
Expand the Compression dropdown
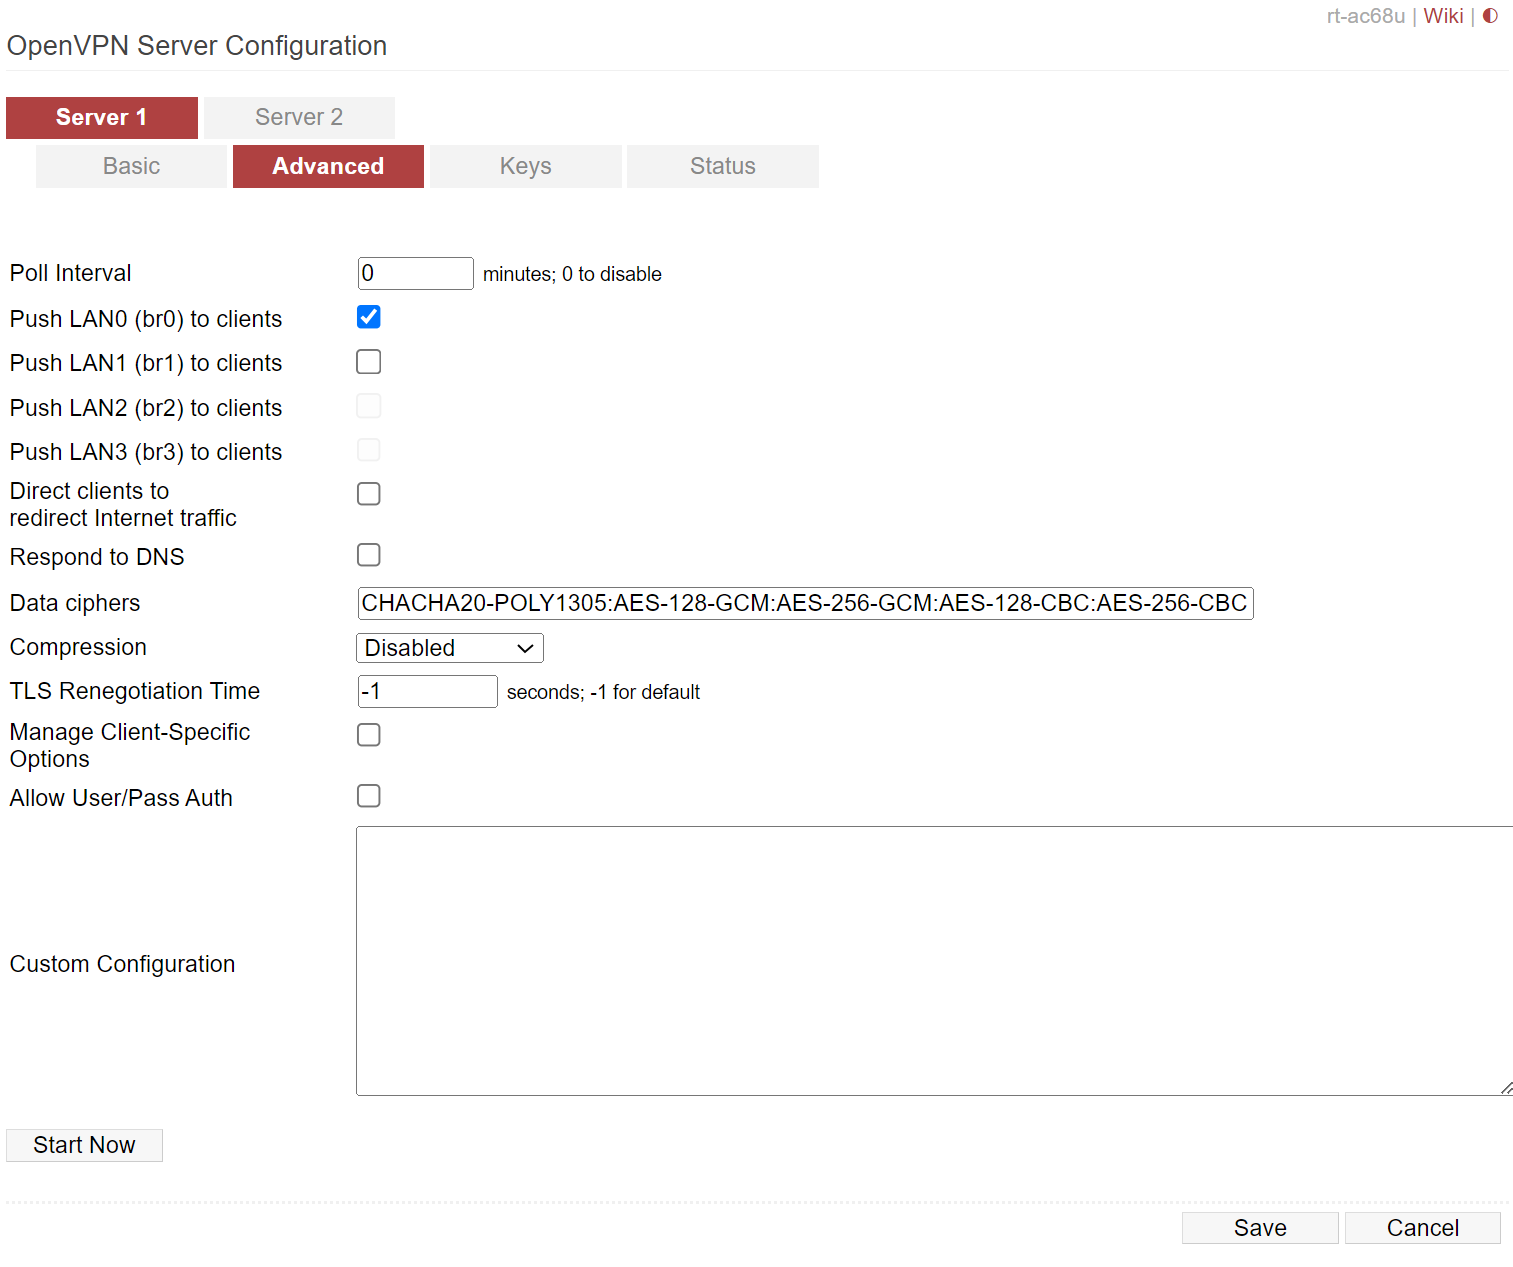point(450,648)
